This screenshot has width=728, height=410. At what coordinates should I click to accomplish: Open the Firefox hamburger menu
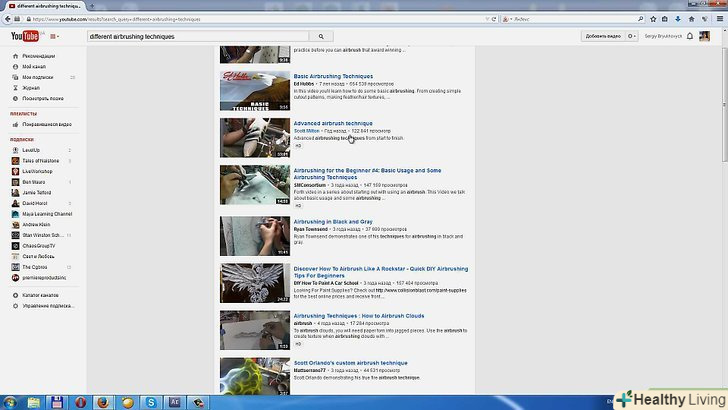720,19
